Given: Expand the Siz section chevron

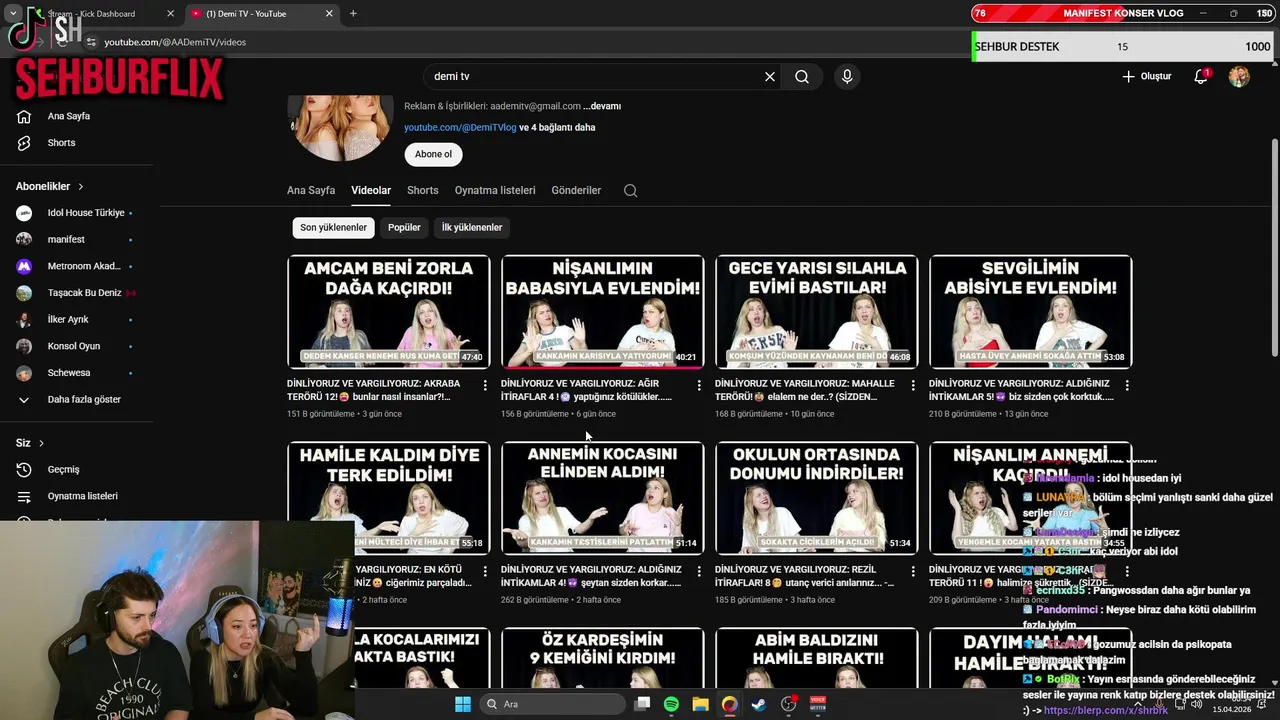Looking at the screenshot, I should tap(41, 443).
